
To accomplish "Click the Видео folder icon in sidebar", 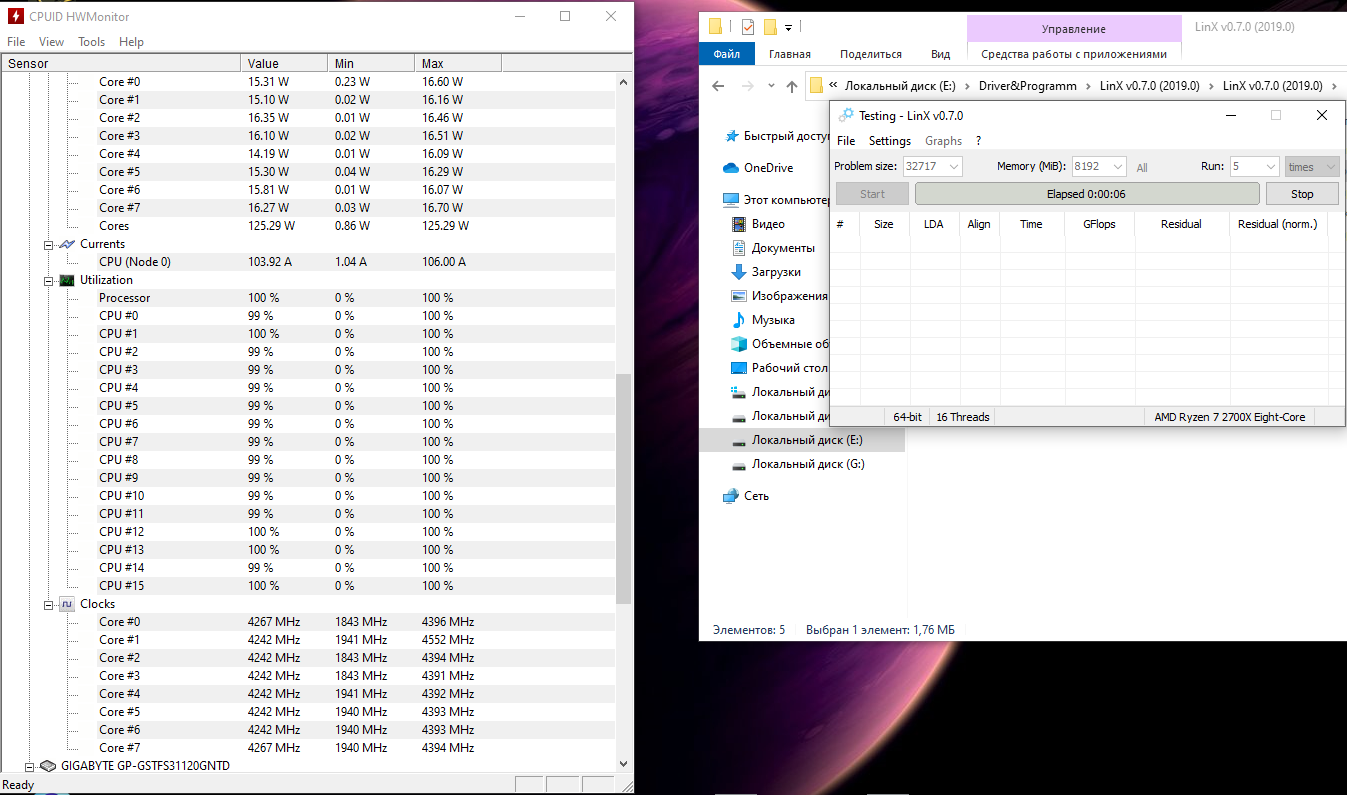I will point(739,224).
